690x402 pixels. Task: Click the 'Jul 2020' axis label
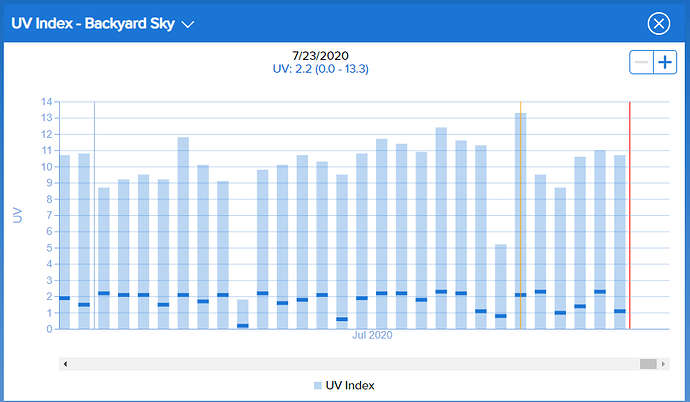pos(372,335)
